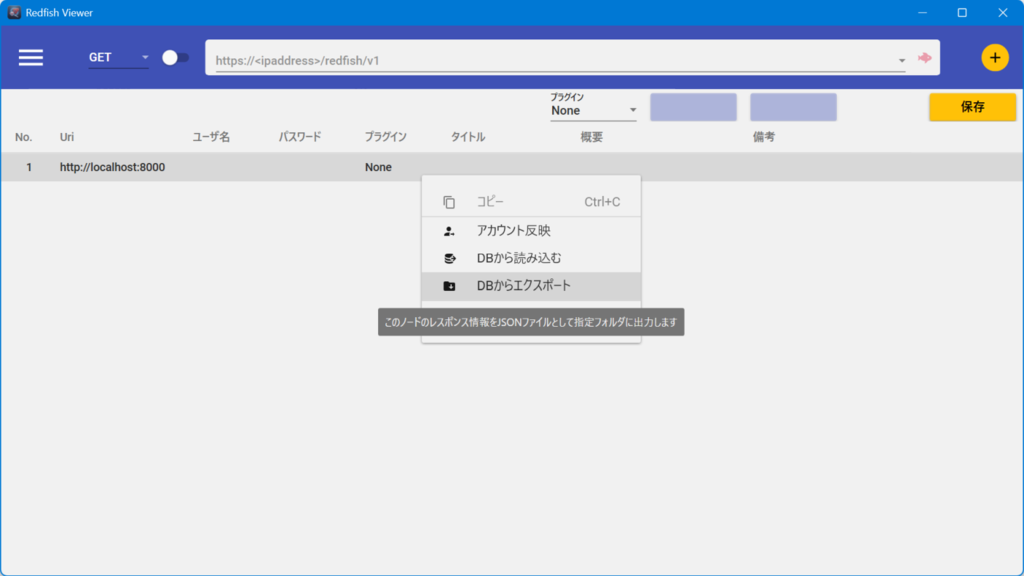The width and height of the screenshot is (1024, 576).
Task: Click the account person icon
Action: (449, 231)
